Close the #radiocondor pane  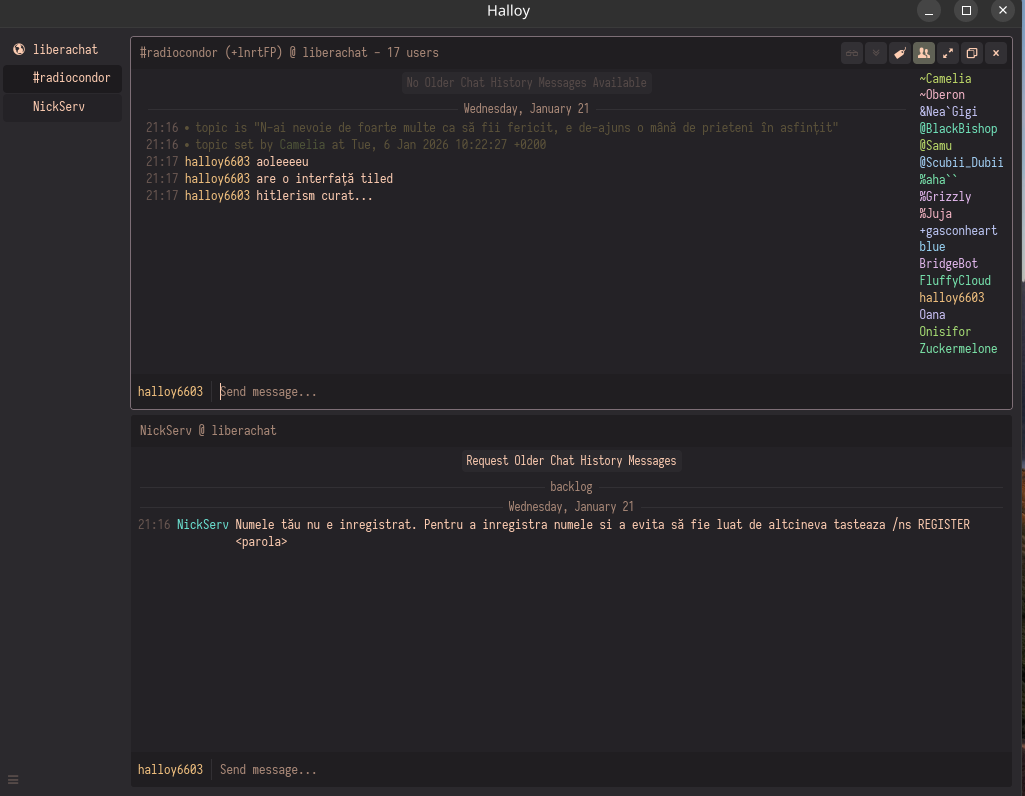(996, 53)
